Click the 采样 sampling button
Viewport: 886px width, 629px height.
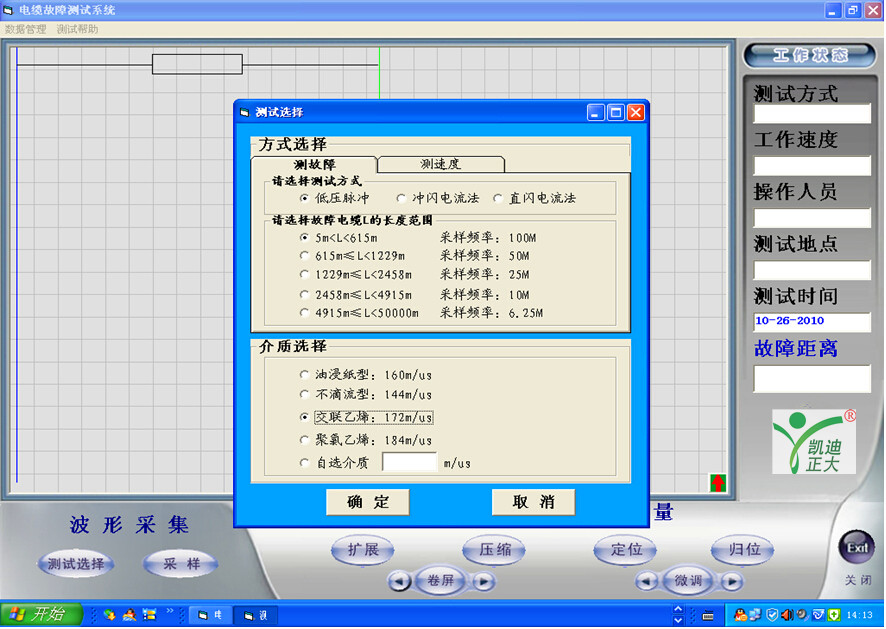click(180, 565)
